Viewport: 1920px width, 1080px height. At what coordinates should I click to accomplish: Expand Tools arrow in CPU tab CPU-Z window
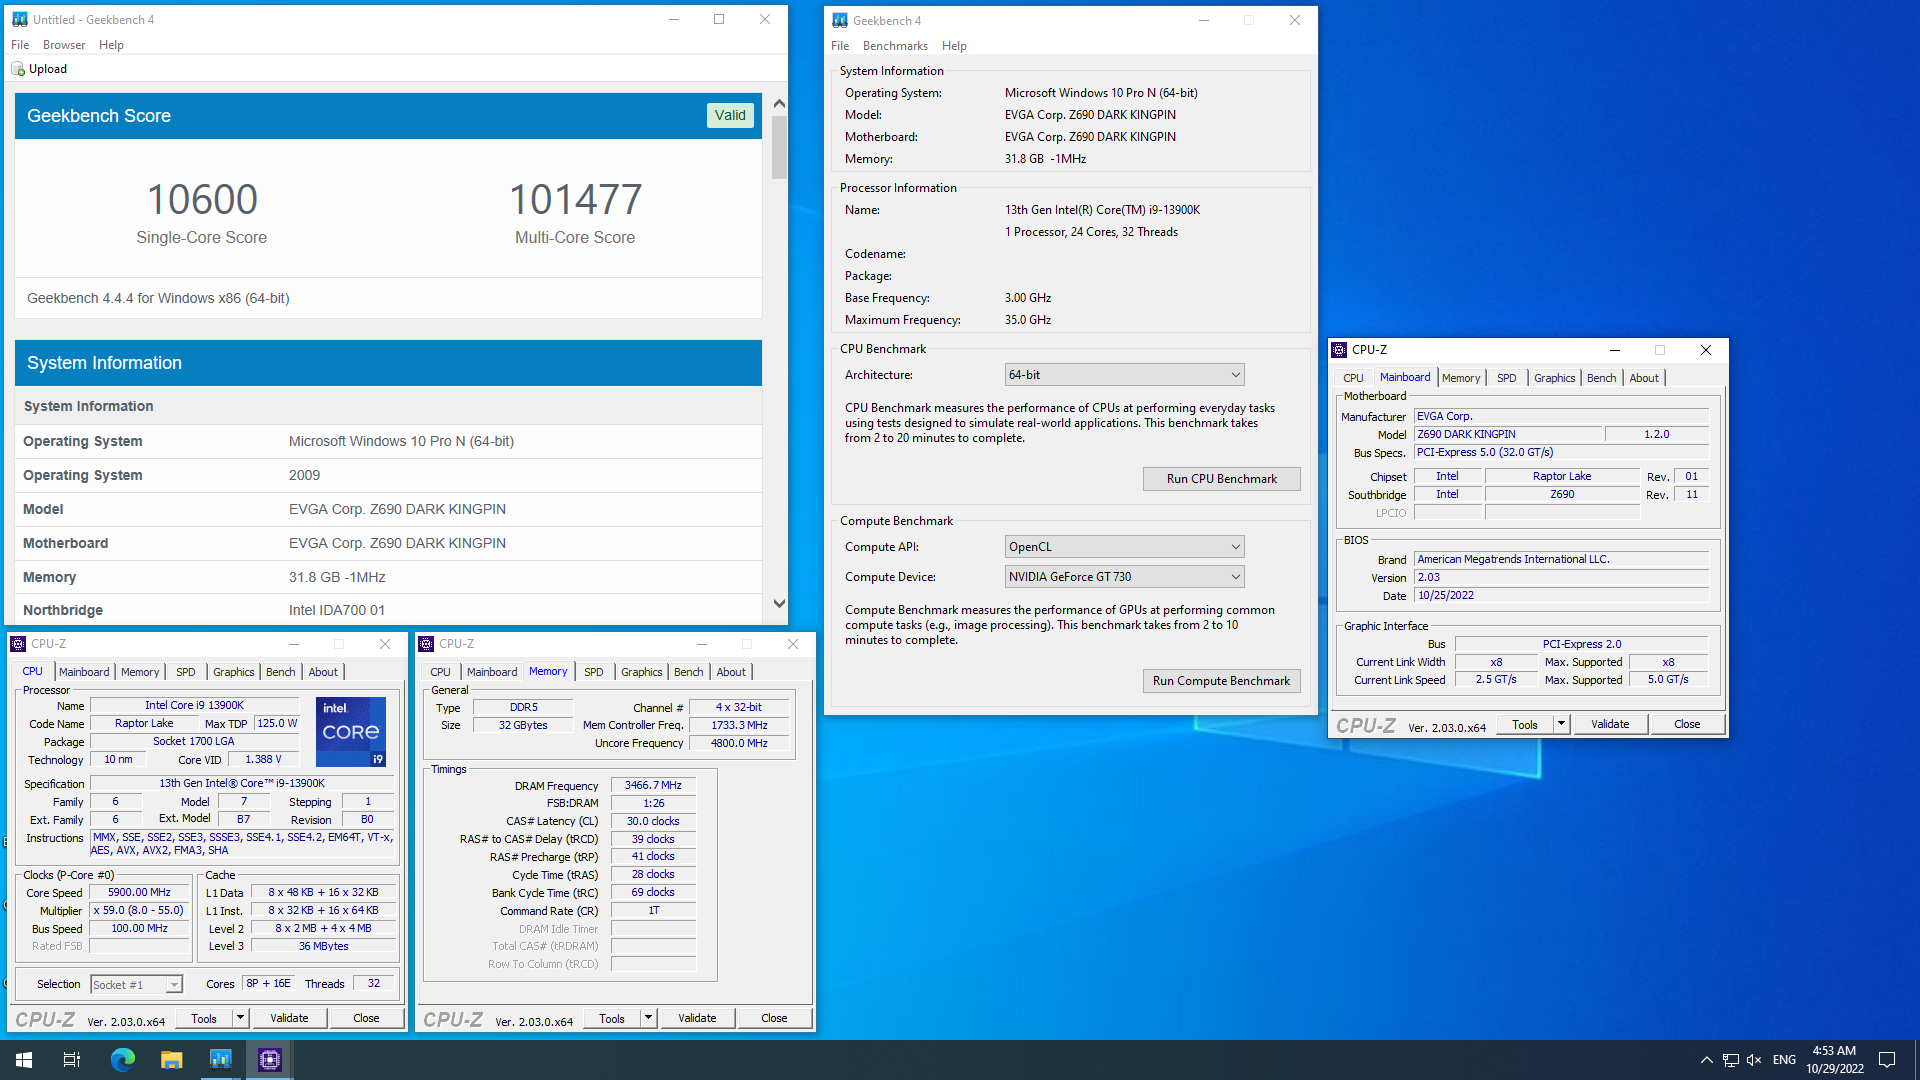(240, 1018)
